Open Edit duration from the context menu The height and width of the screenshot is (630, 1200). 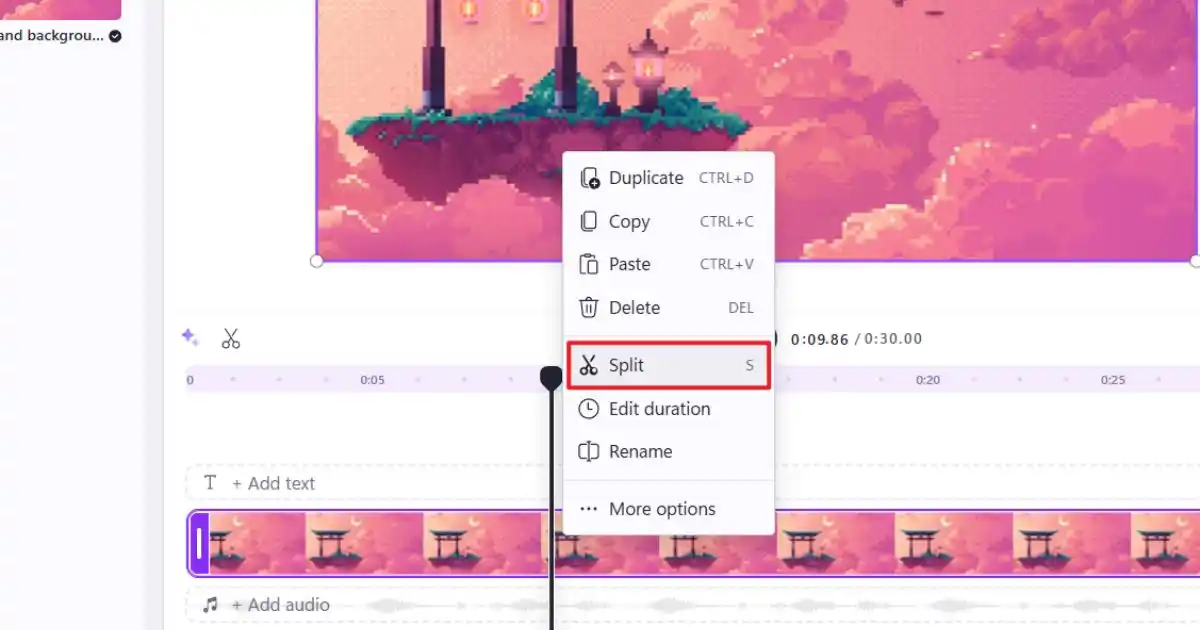tap(668, 409)
